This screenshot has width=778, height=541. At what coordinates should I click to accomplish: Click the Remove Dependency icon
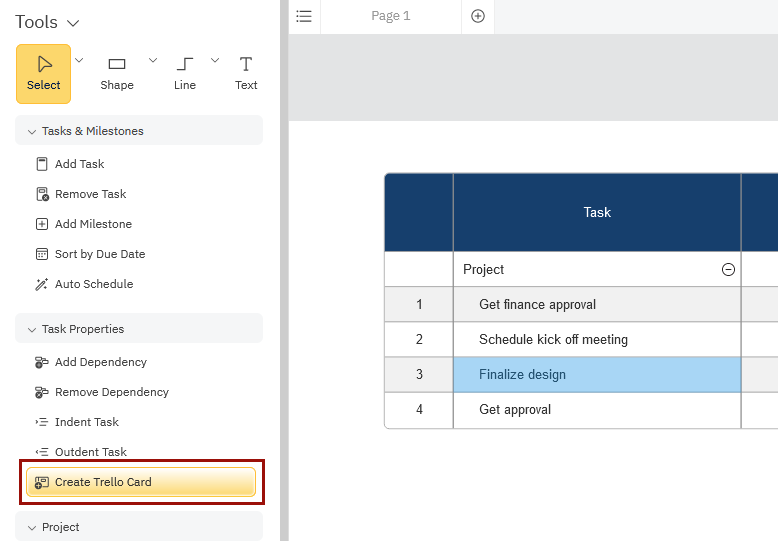[42, 392]
